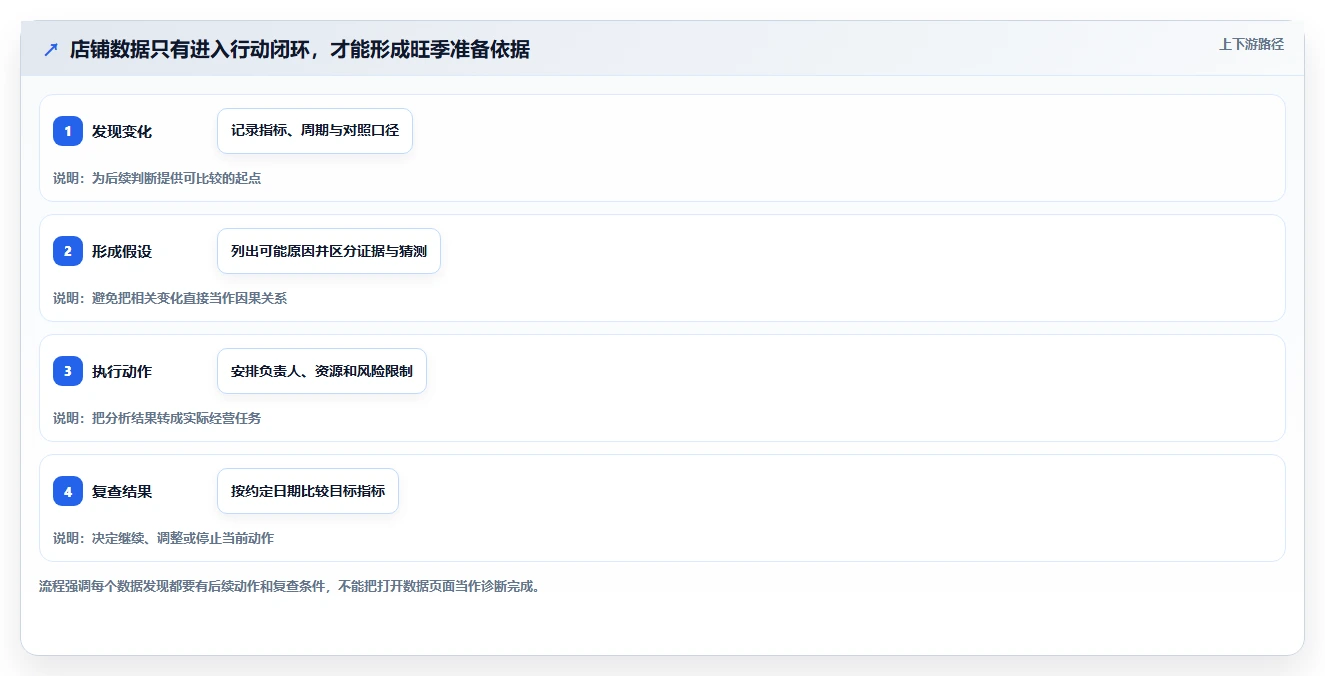Click the step 3 number badge
This screenshot has width=1325, height=676.
click(x=68, y=371)
